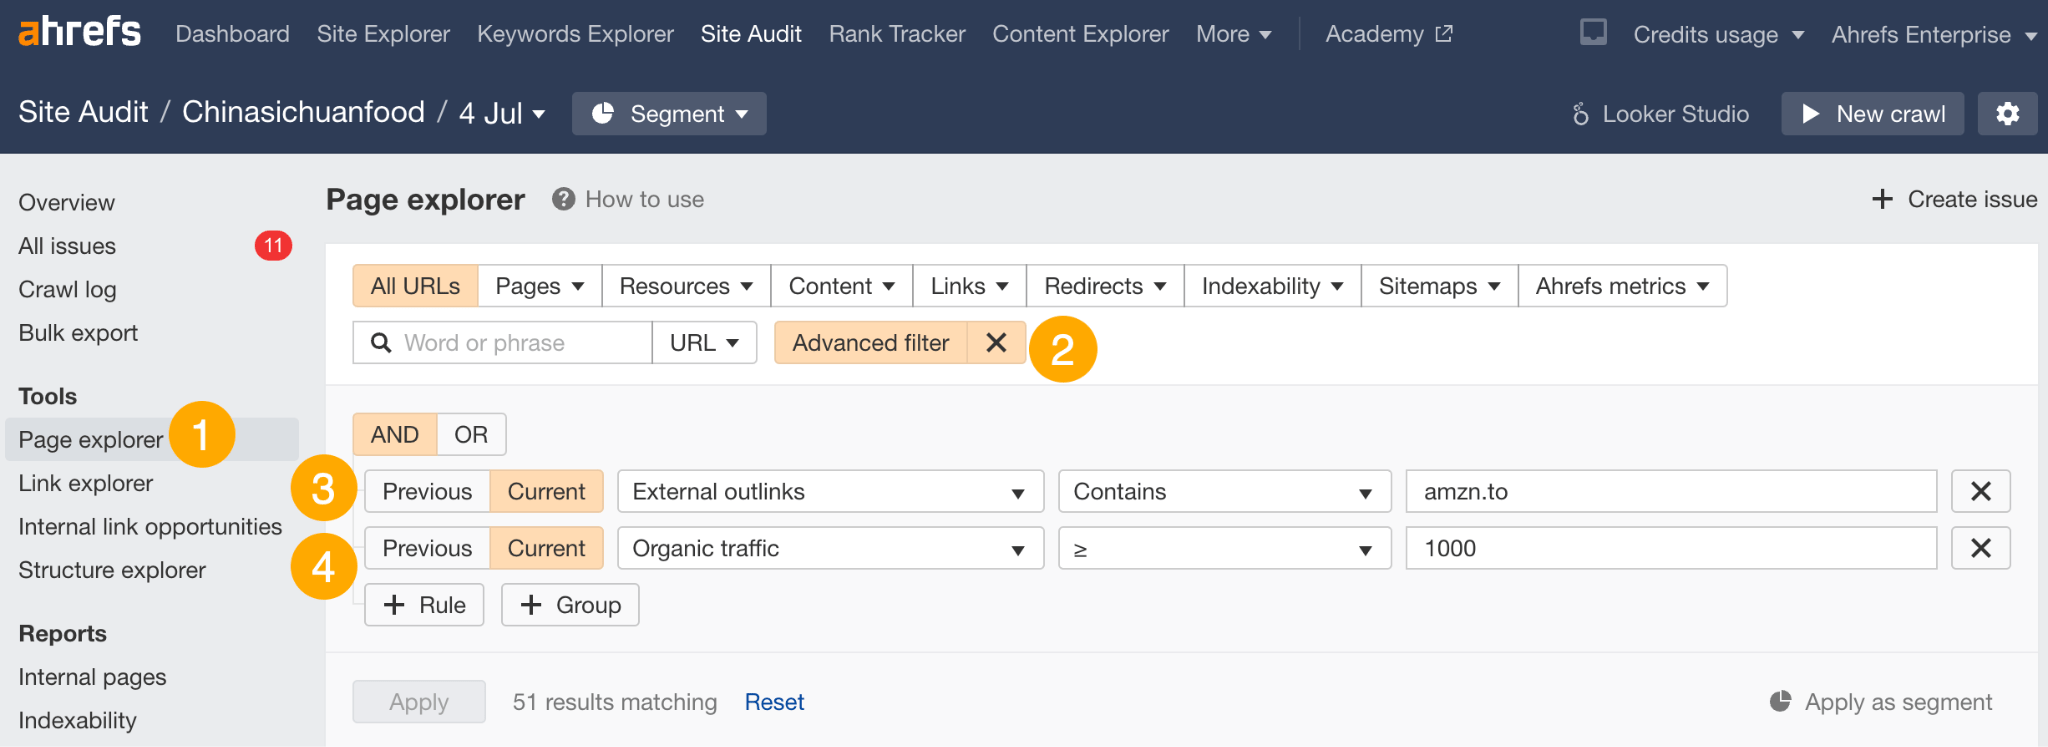Click the notifications screen icon in header
2048x747 pixels.
pos(1593,33)
